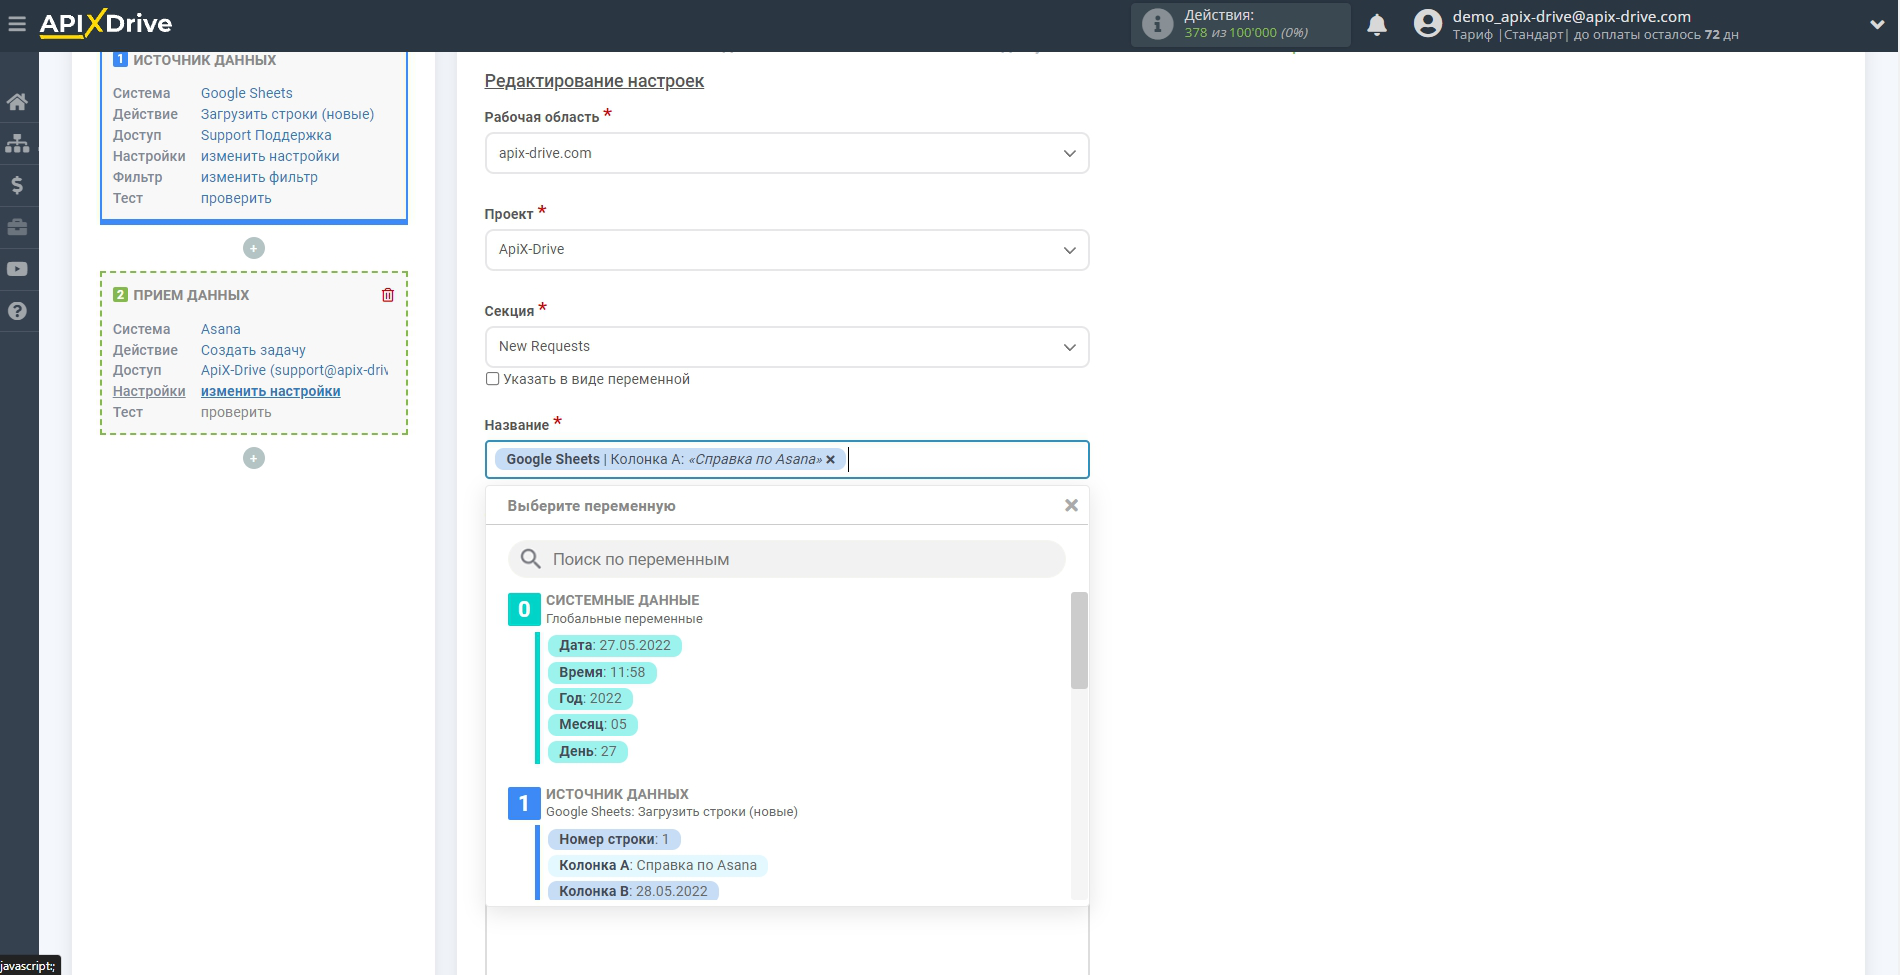Select the Колонка A: Справка по Asana variable
This screenshot has height=975, width=1900.
pyautogui.click(x=658, y=866)
